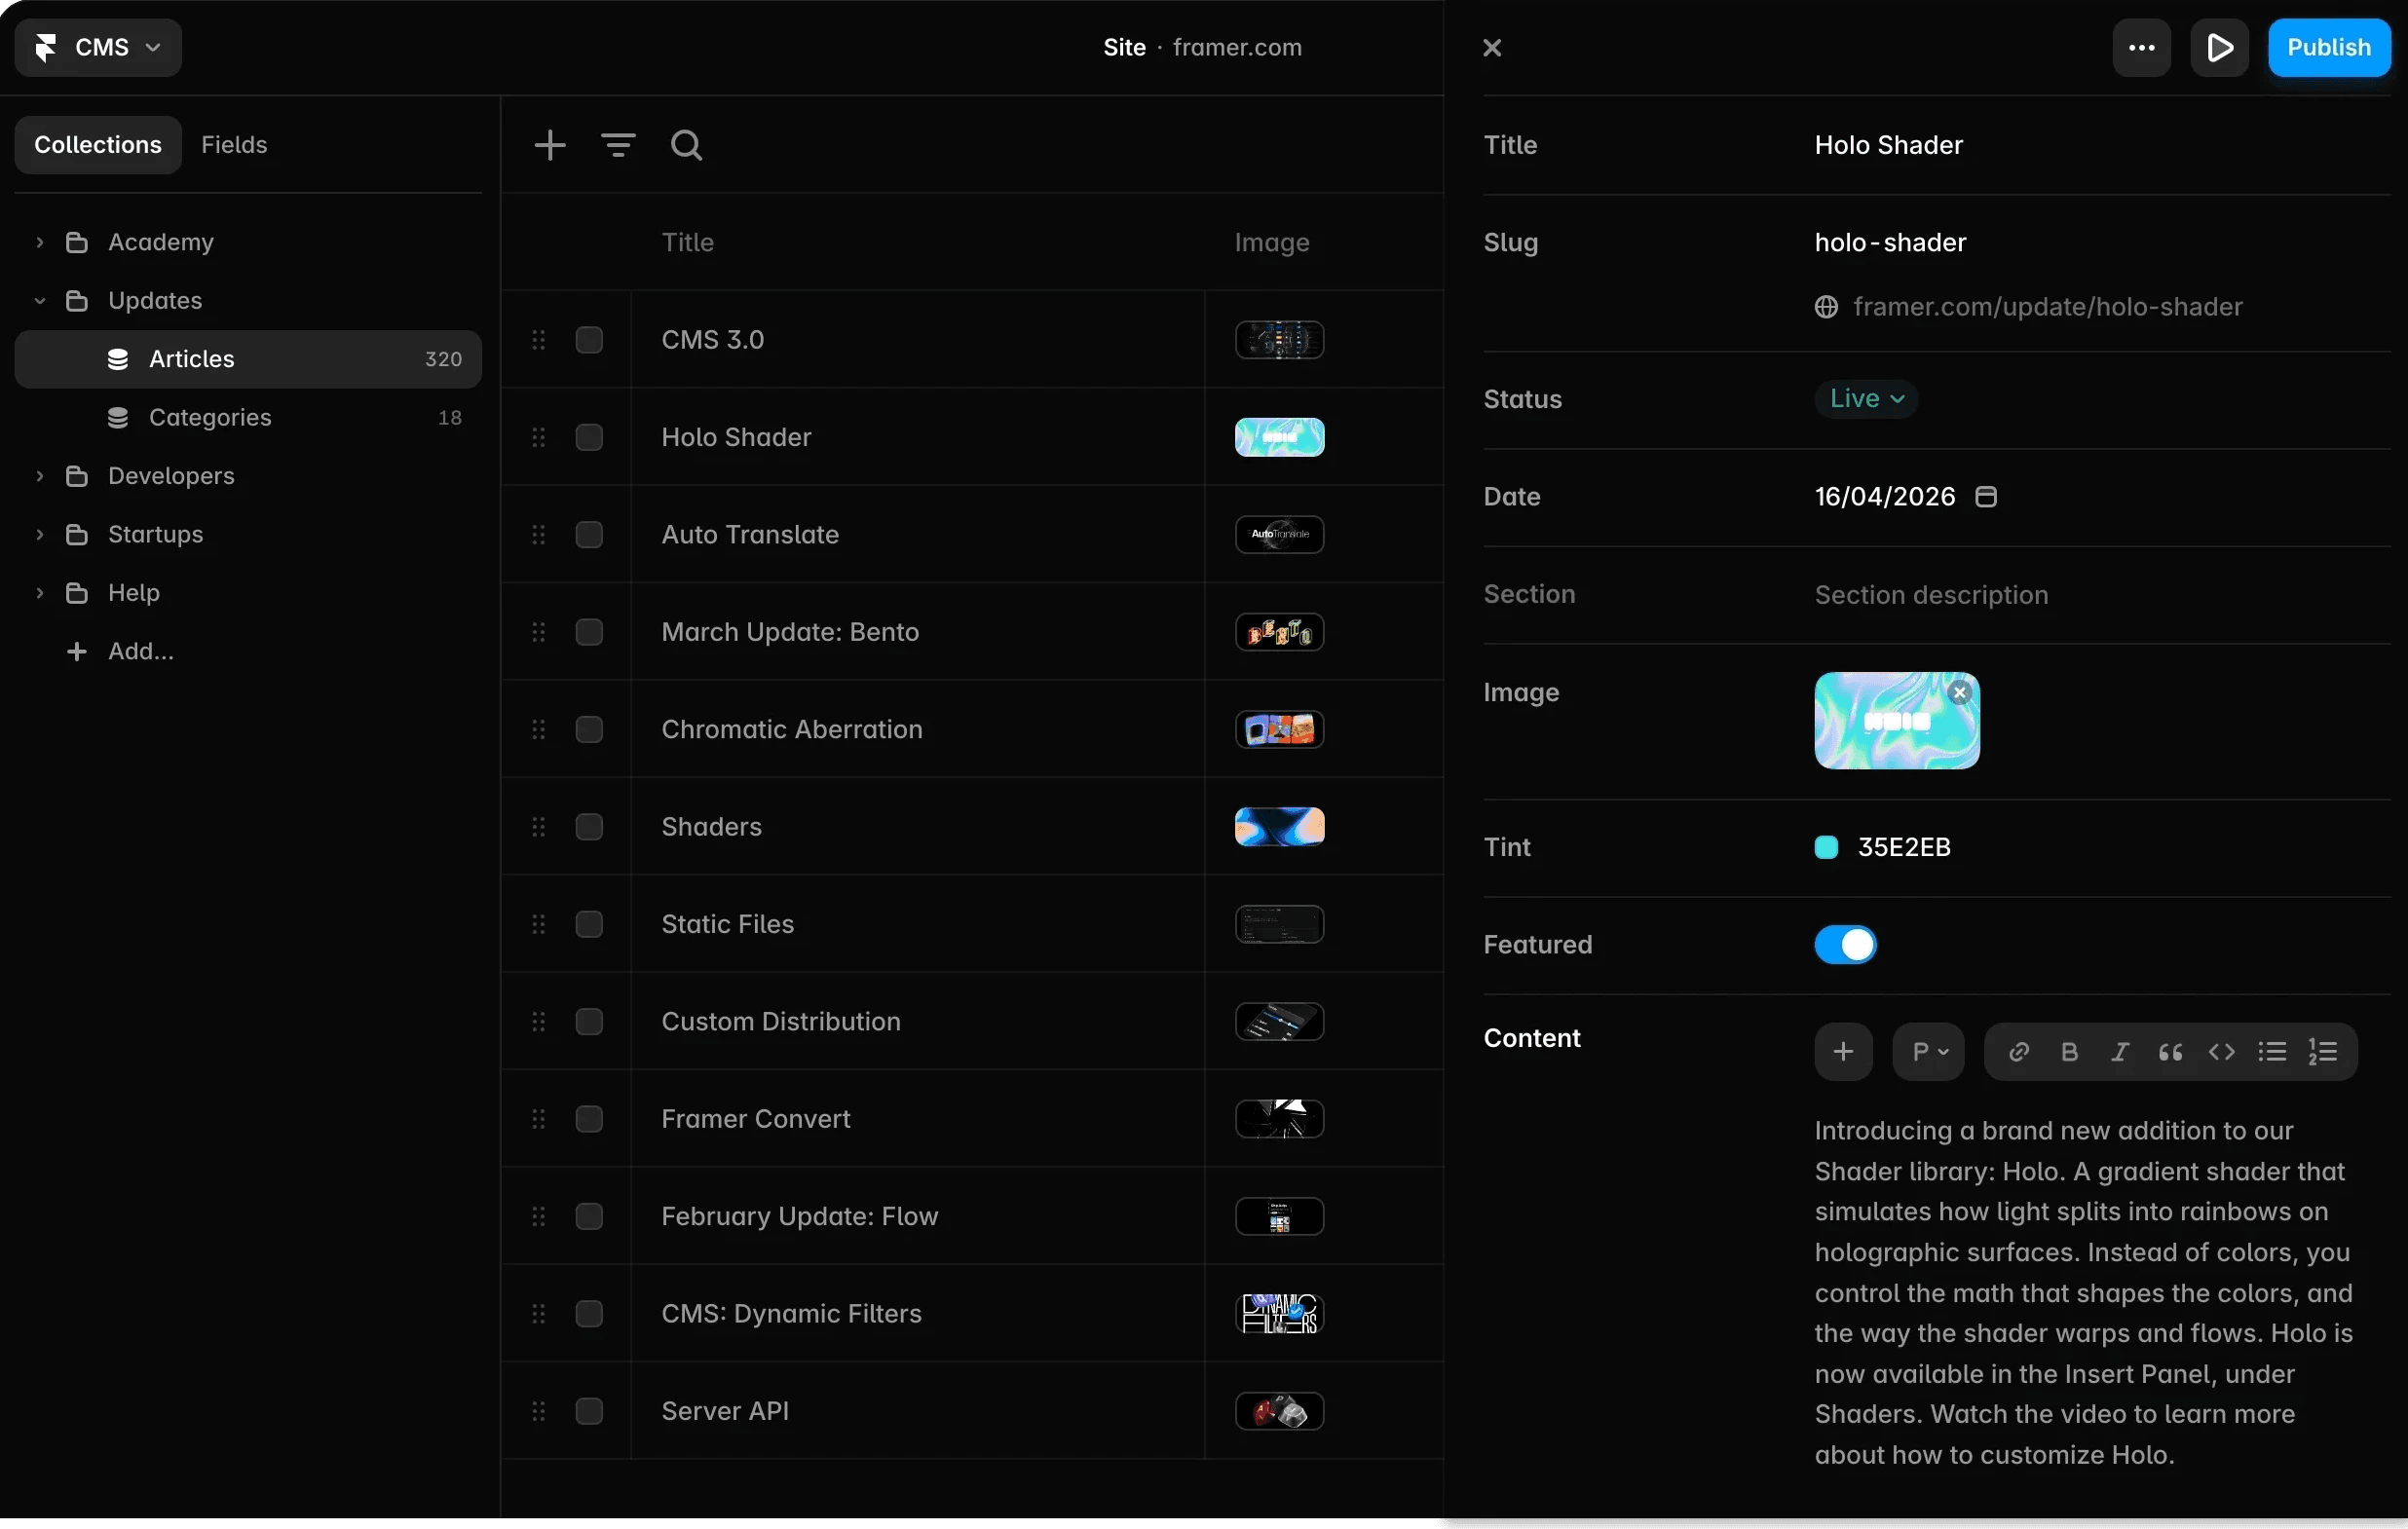Open the framer.com/update/holo-shader link

[x=2046, y=307]
